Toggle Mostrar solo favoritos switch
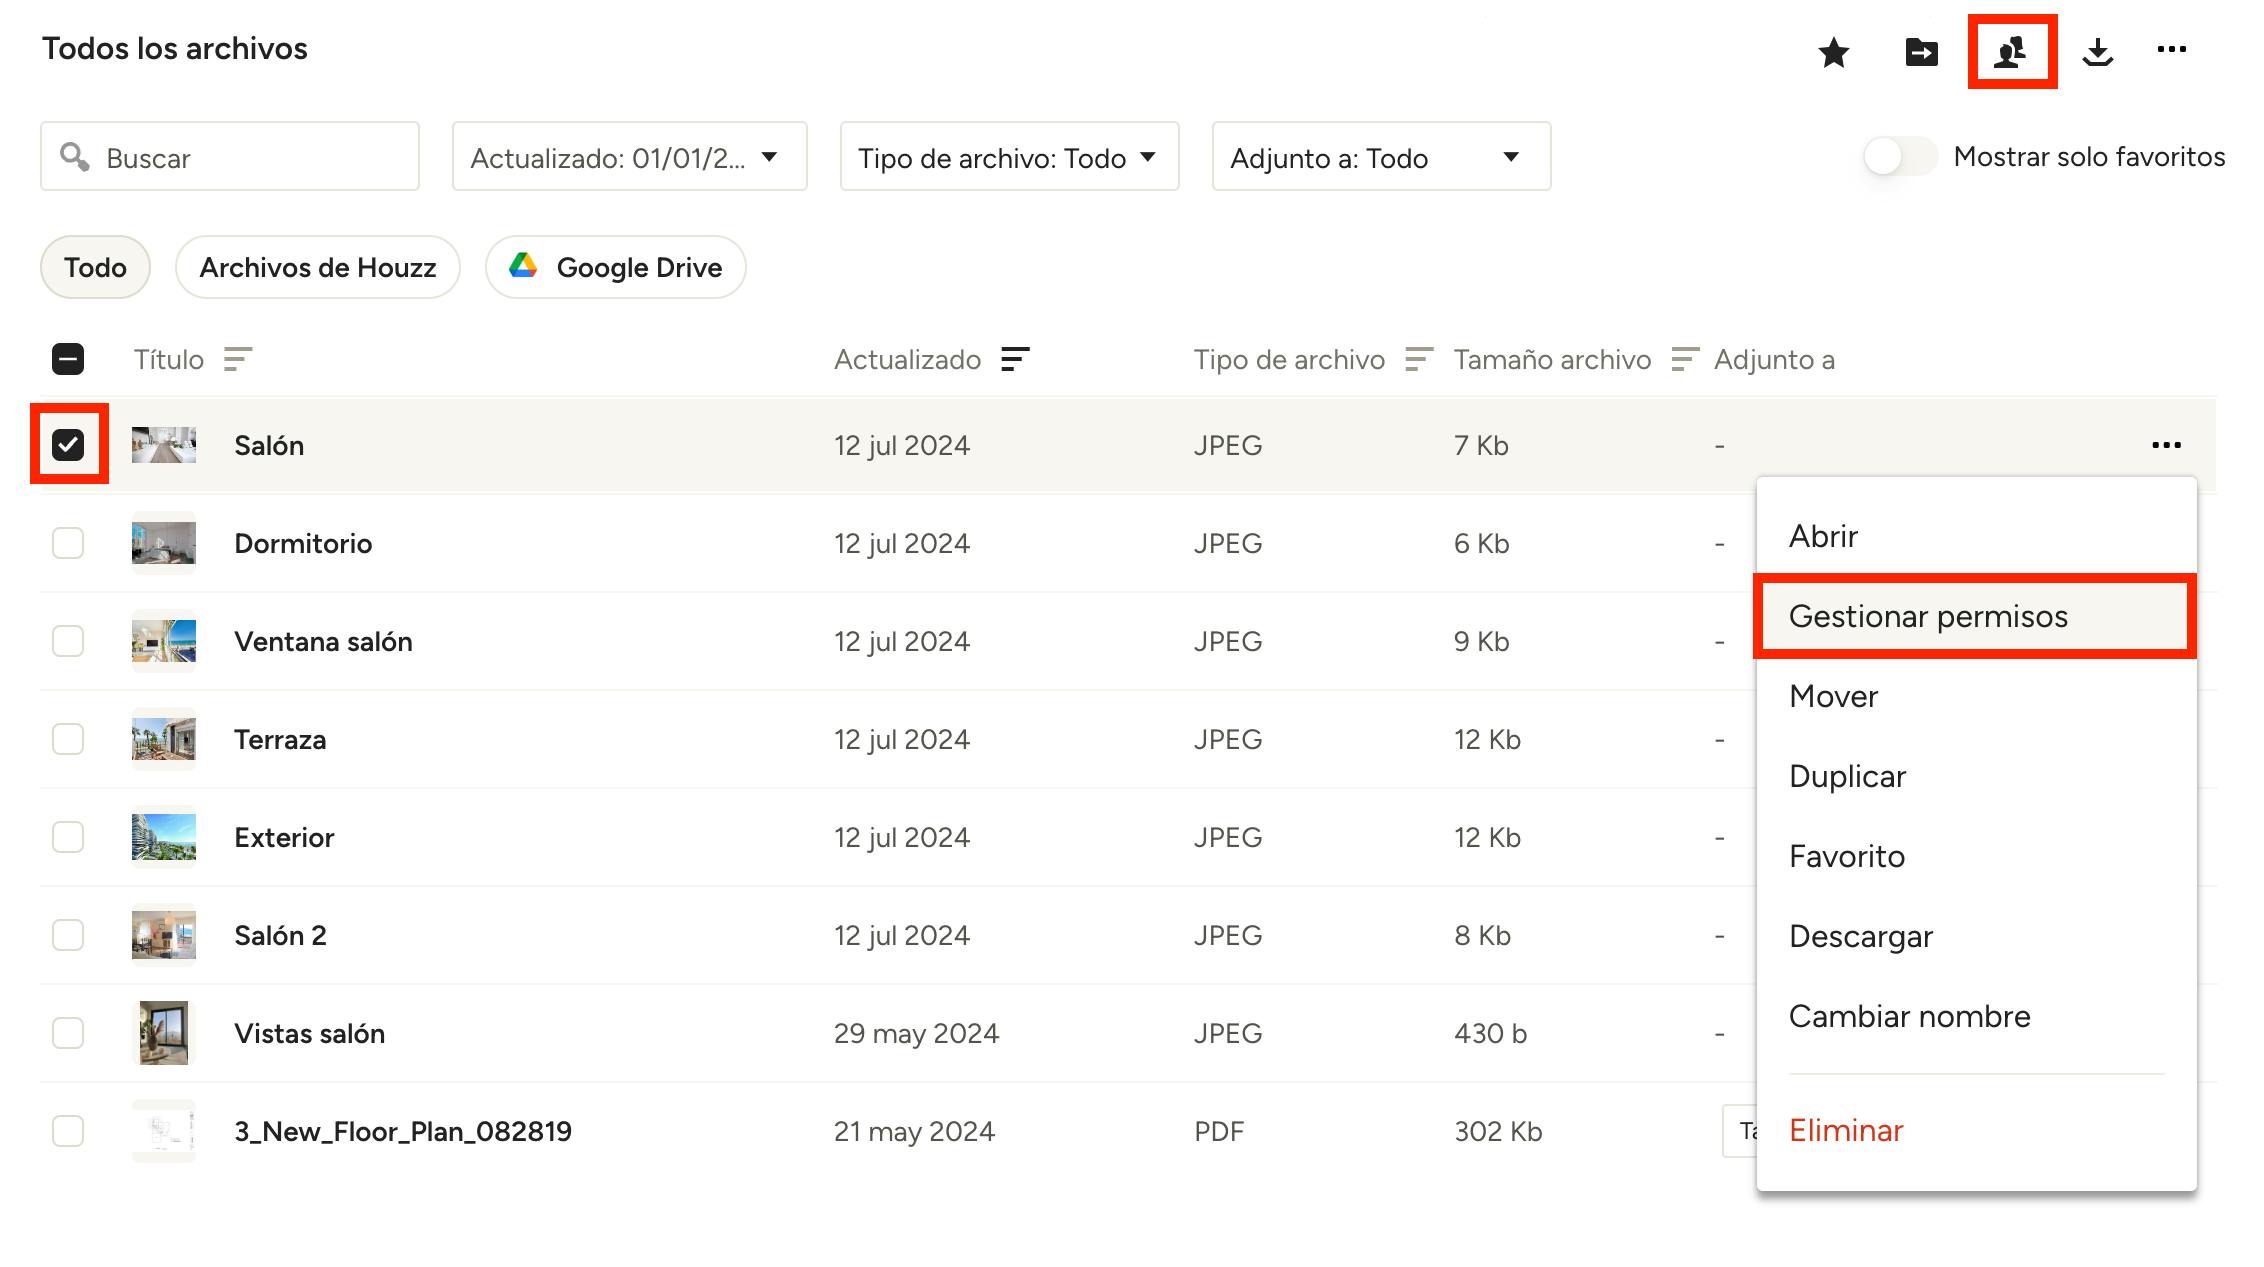 coord(1899,157)
